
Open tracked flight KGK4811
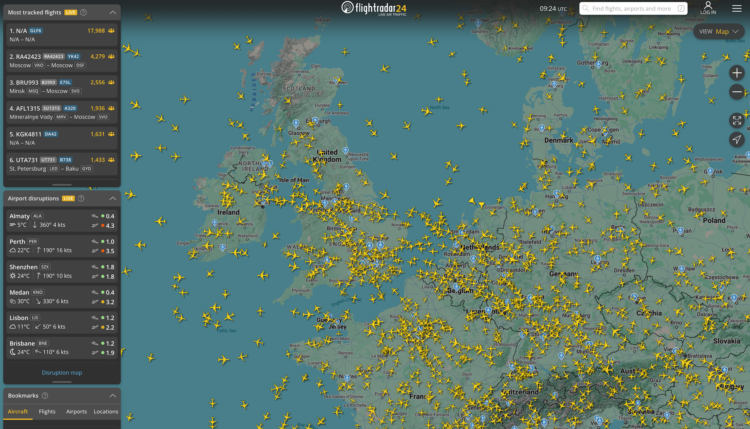tap(62, 138)
